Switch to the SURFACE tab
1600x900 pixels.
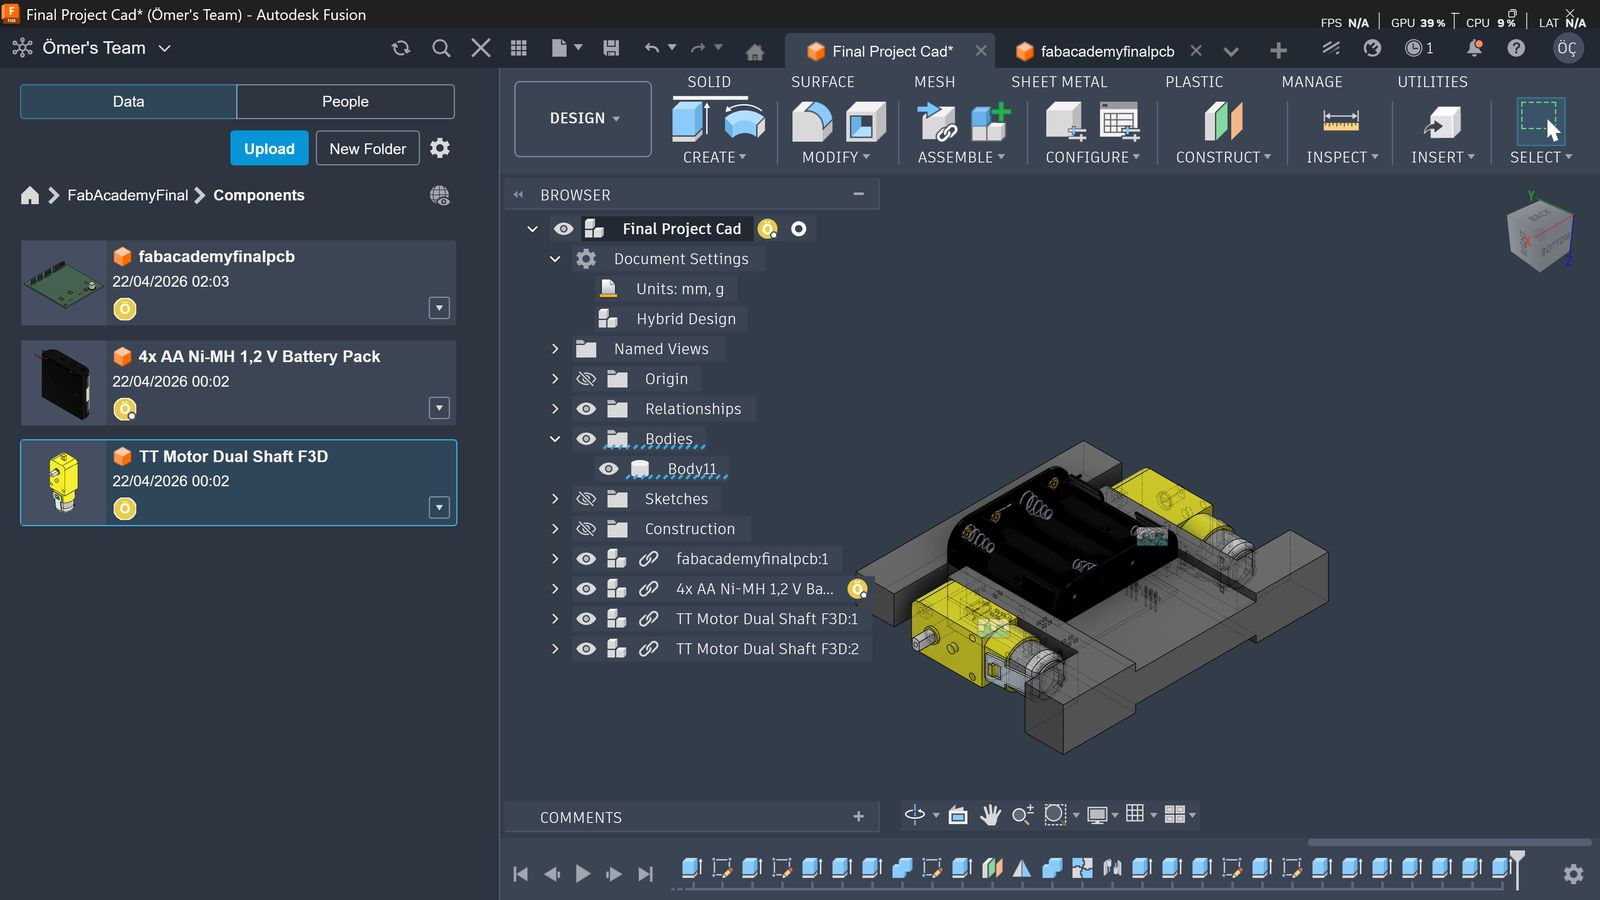[823, 82]
